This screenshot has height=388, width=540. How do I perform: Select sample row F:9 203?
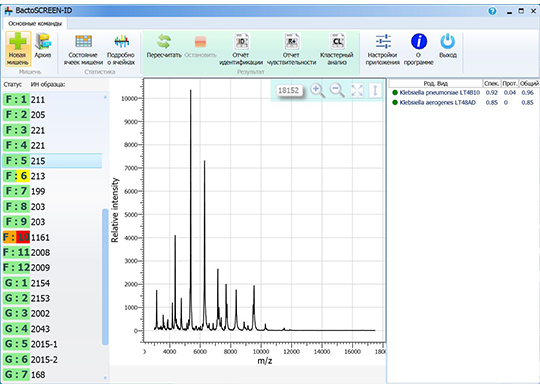52,222
